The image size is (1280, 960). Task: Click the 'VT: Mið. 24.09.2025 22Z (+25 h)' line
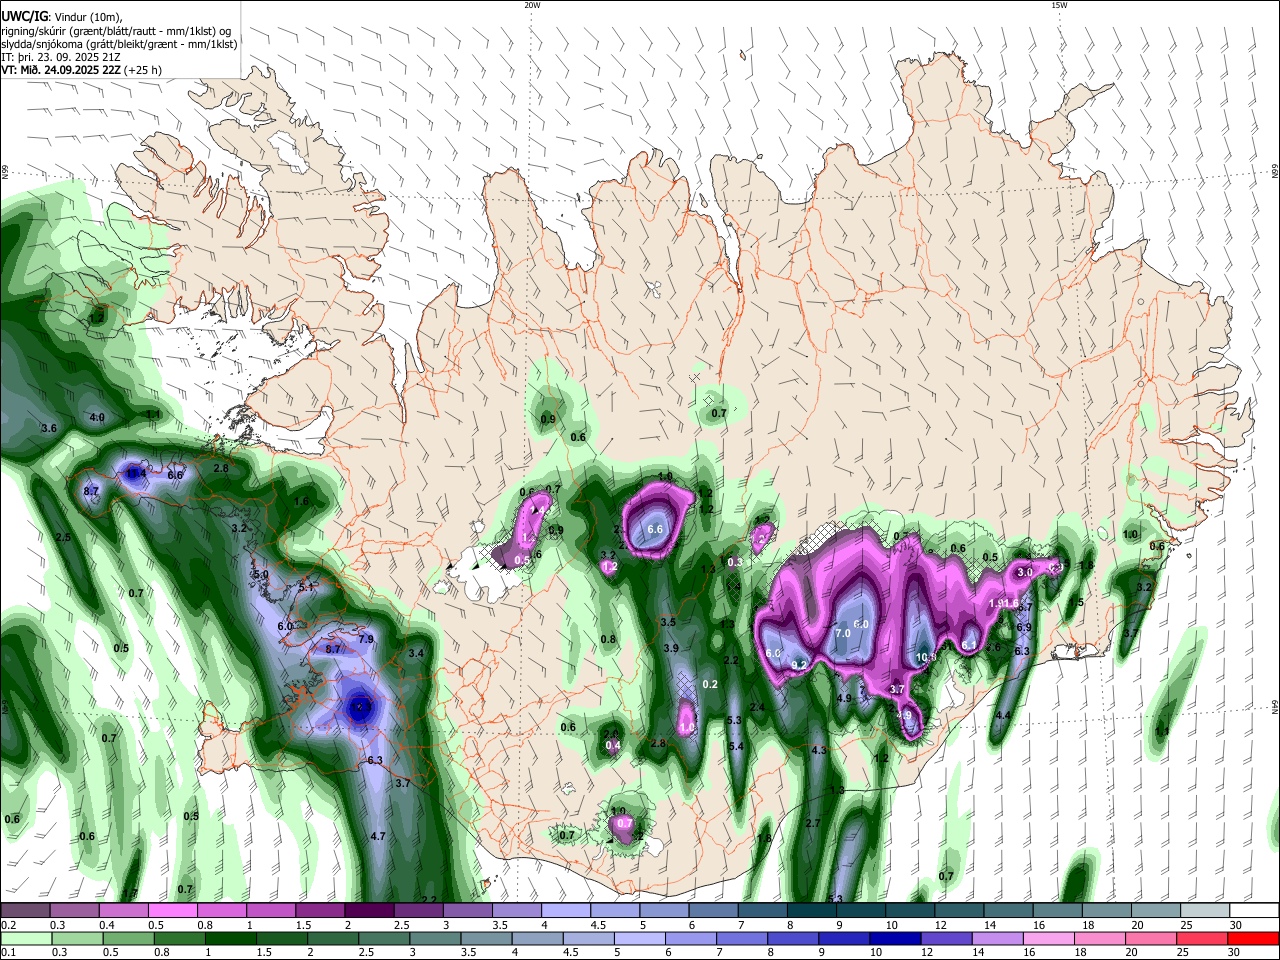point(82,70)
